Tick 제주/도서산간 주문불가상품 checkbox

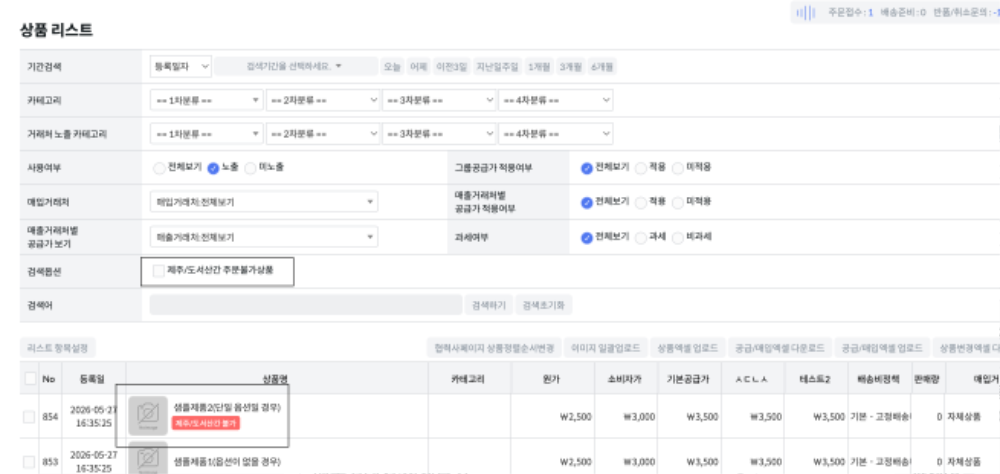[x=159, y=271]
